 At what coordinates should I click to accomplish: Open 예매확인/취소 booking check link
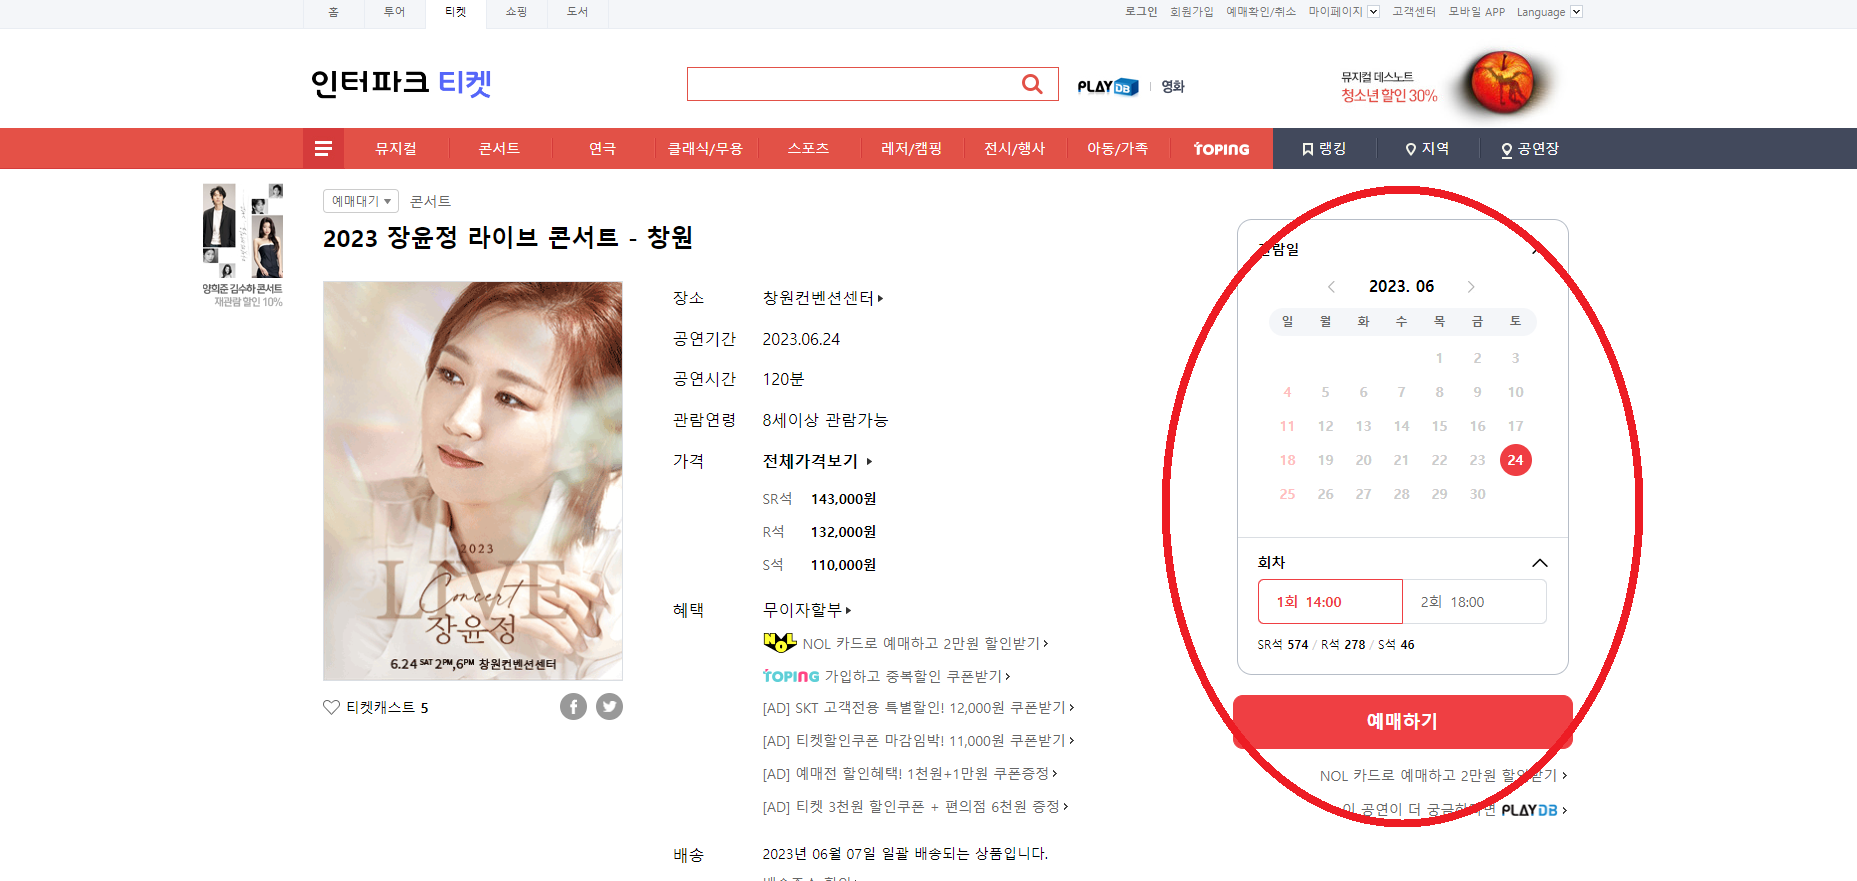tap(1261, 12)
